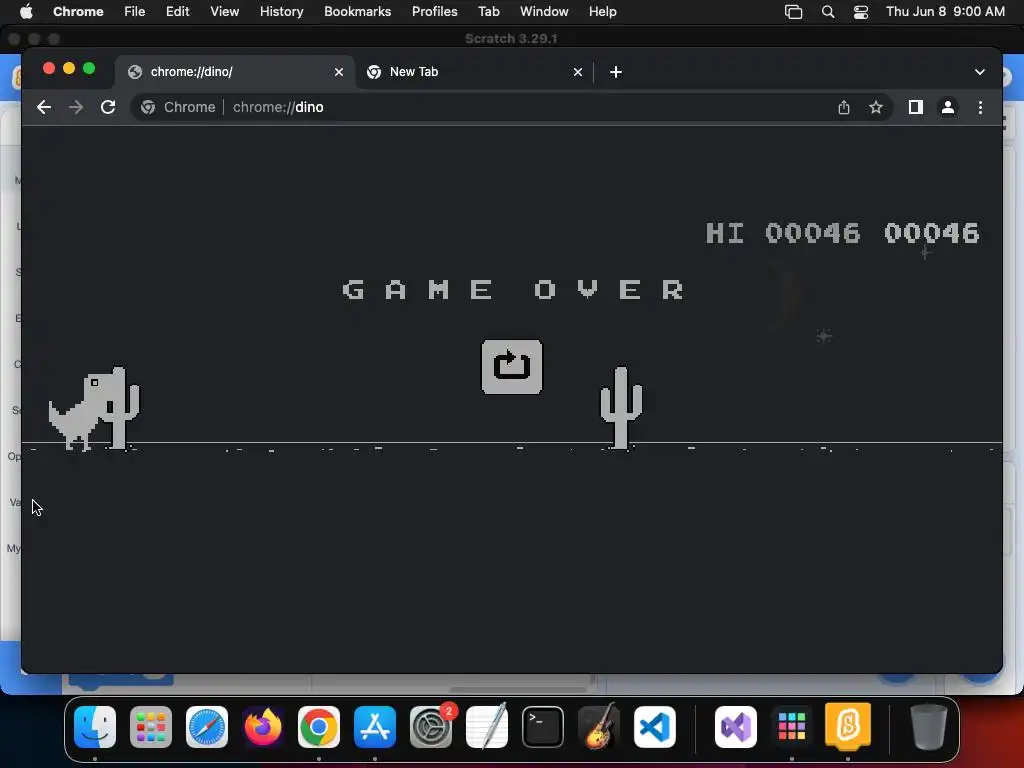Open the File menu
Viewport: 1024px width, 768px height.
click(x=135, y=11)
